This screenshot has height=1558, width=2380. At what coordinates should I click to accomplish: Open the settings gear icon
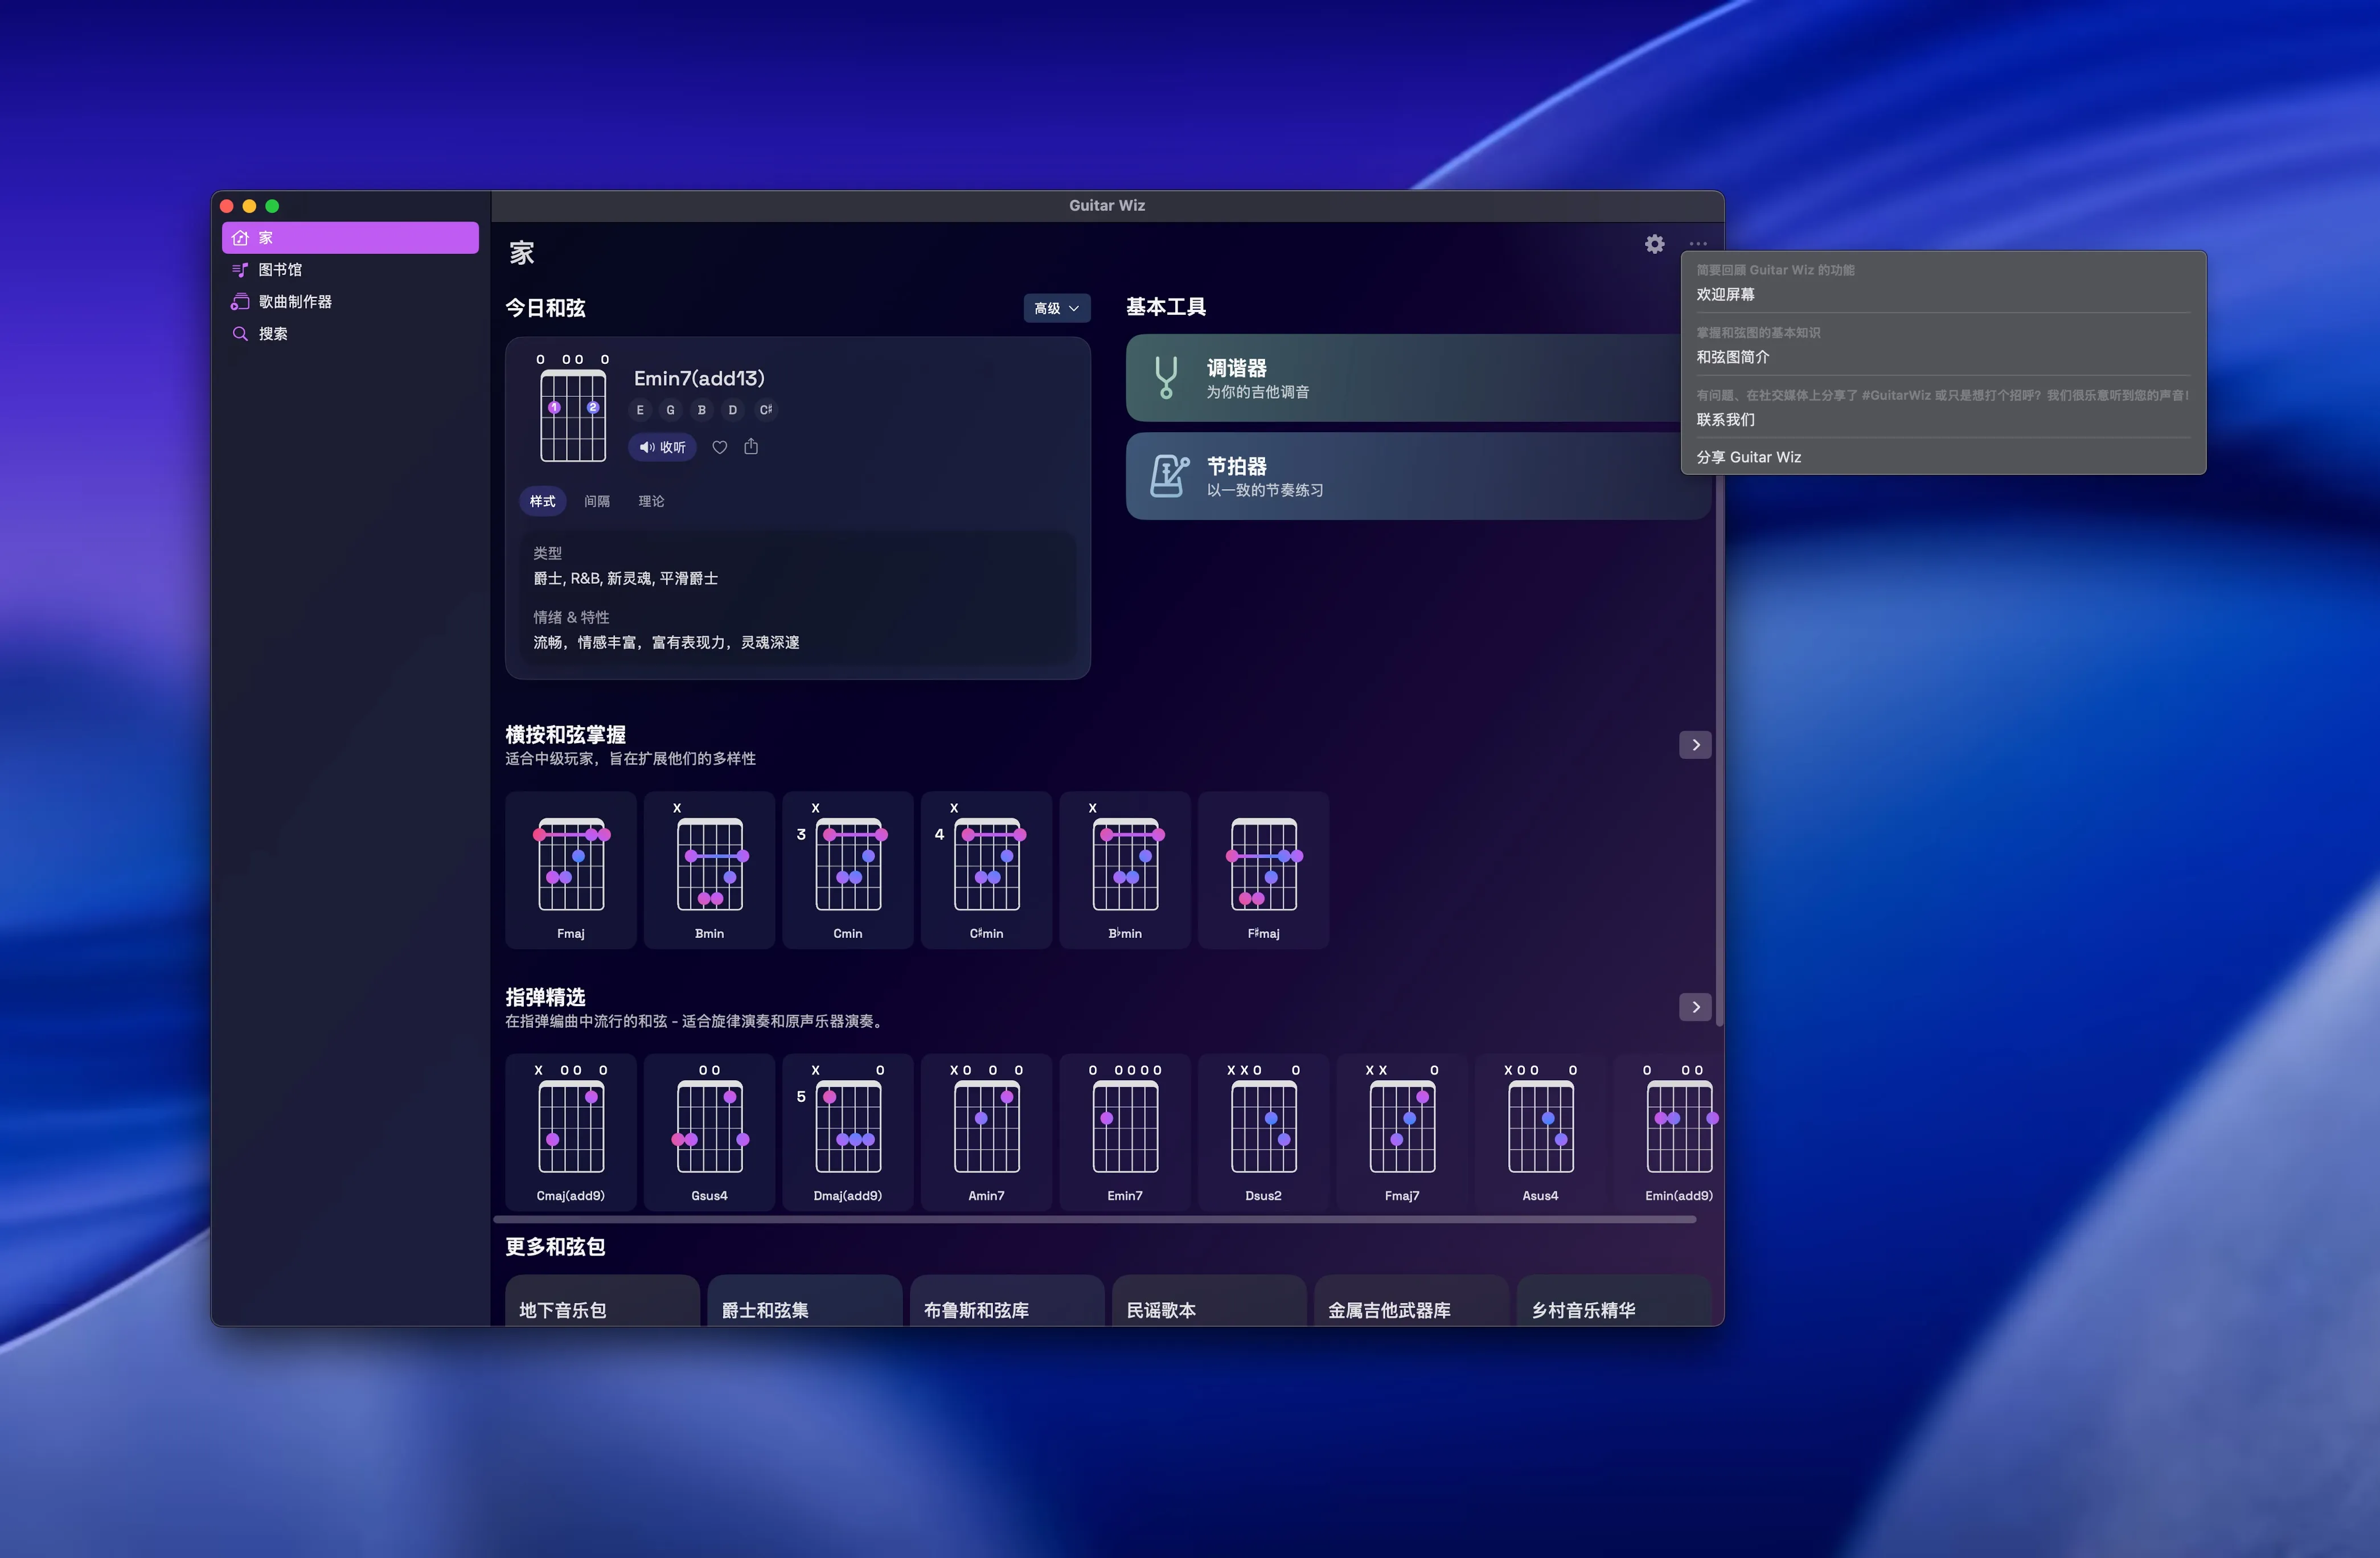coord(1654,244)
